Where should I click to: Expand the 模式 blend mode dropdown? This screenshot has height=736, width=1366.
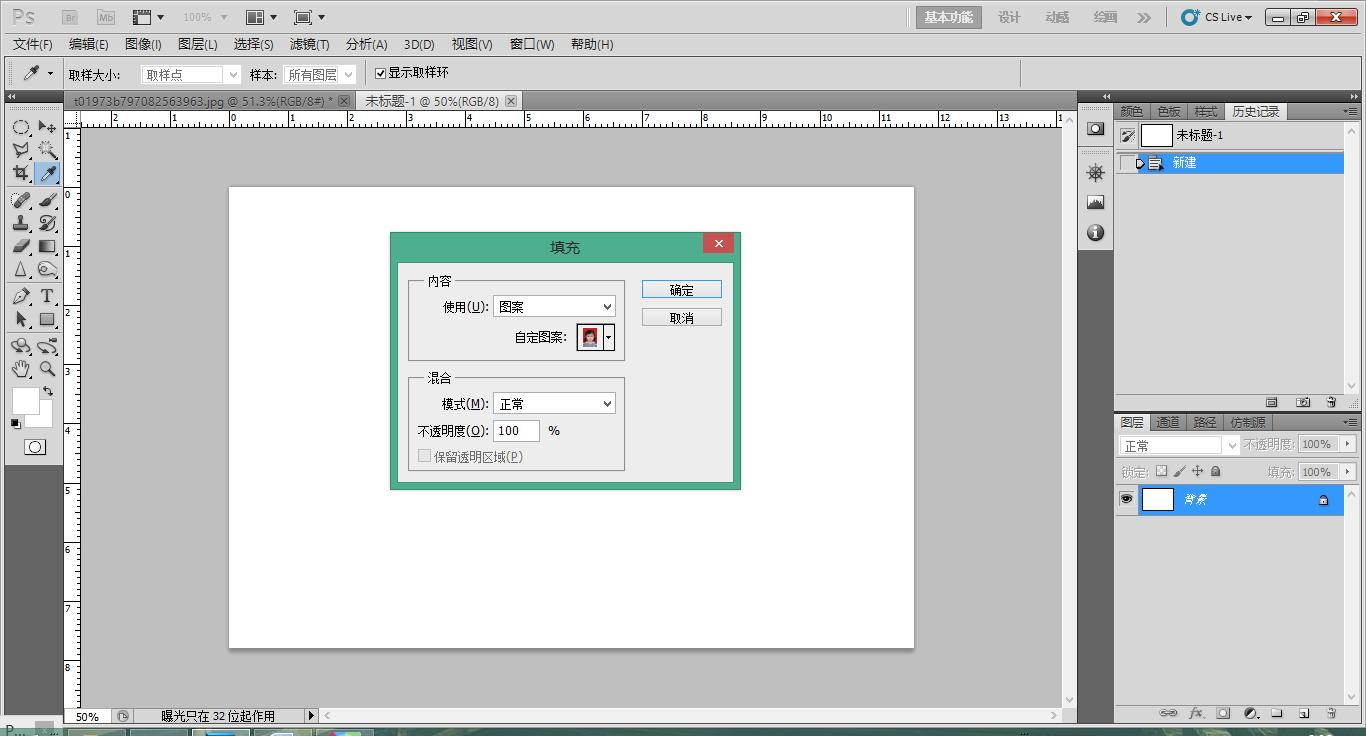554,404
